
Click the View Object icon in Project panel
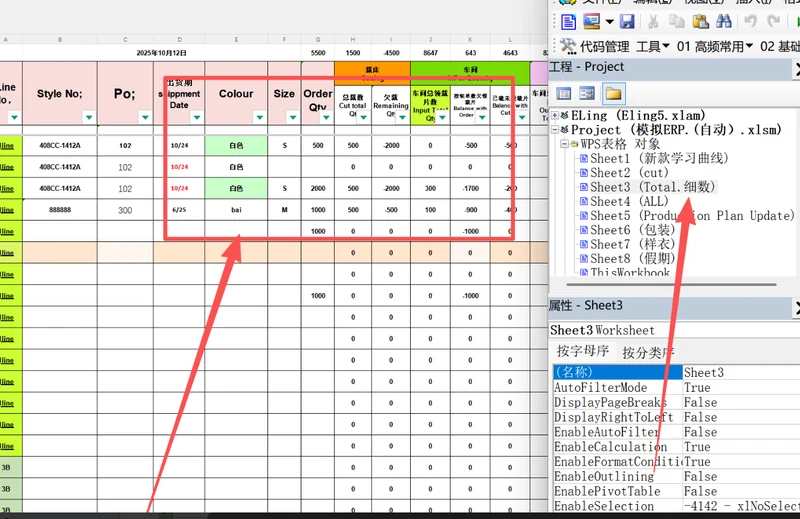click(587, 93)
